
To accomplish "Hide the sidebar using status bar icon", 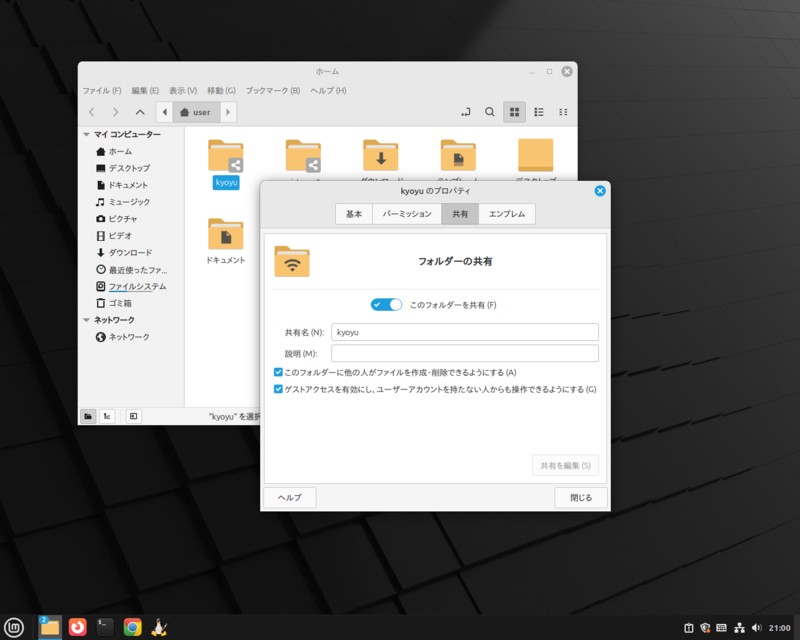I will click(133, 416).
